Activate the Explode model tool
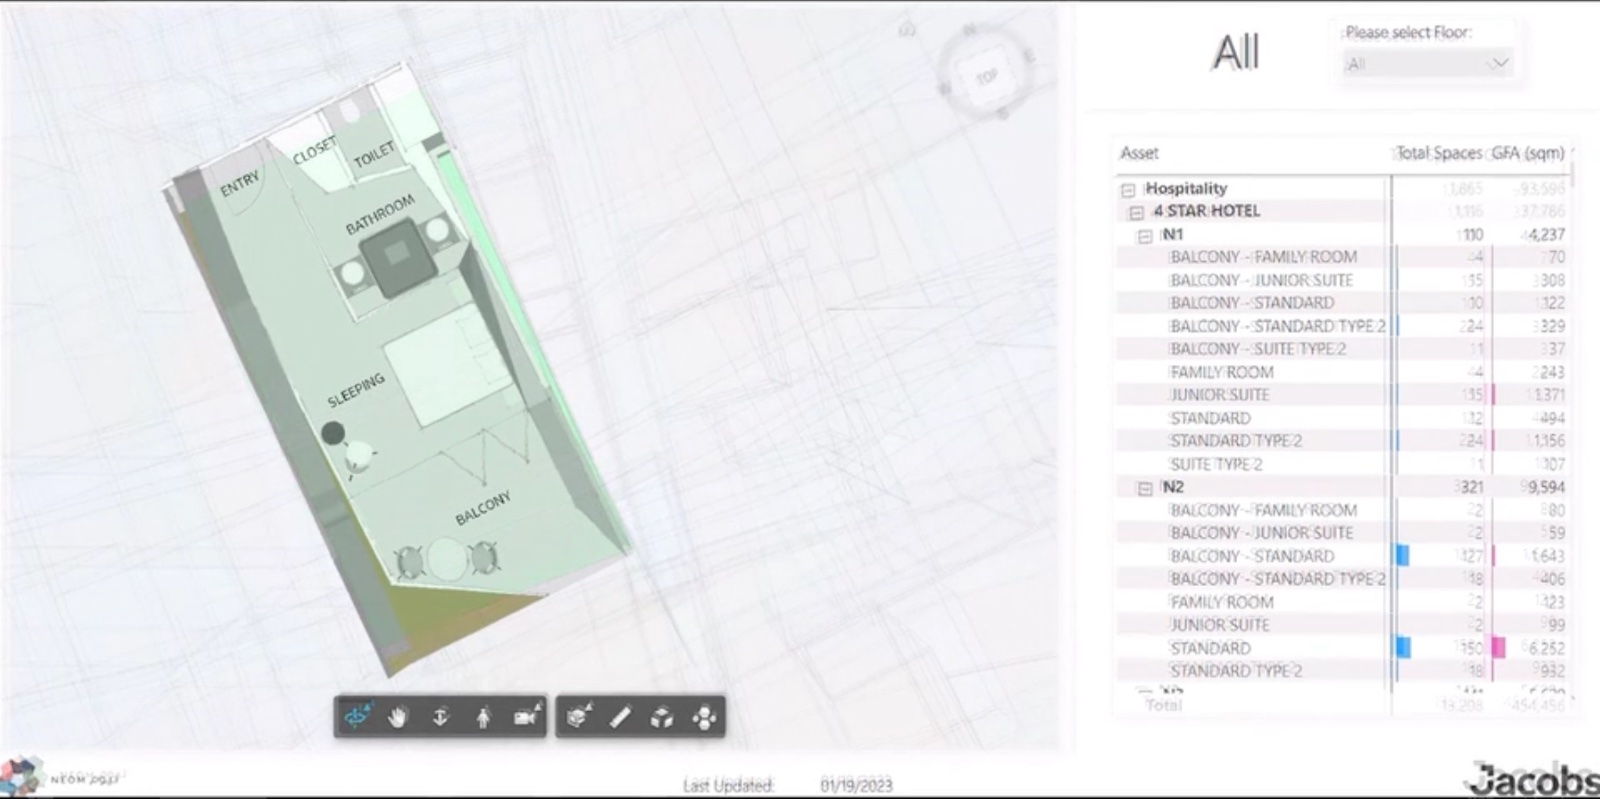The image size is (1600, 799). click(x=662, y=717)
